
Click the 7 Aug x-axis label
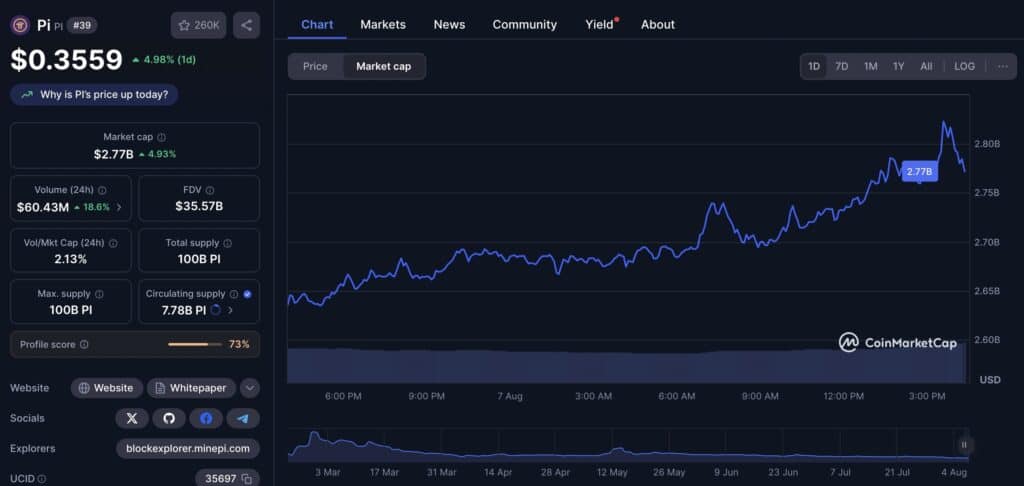510,397
